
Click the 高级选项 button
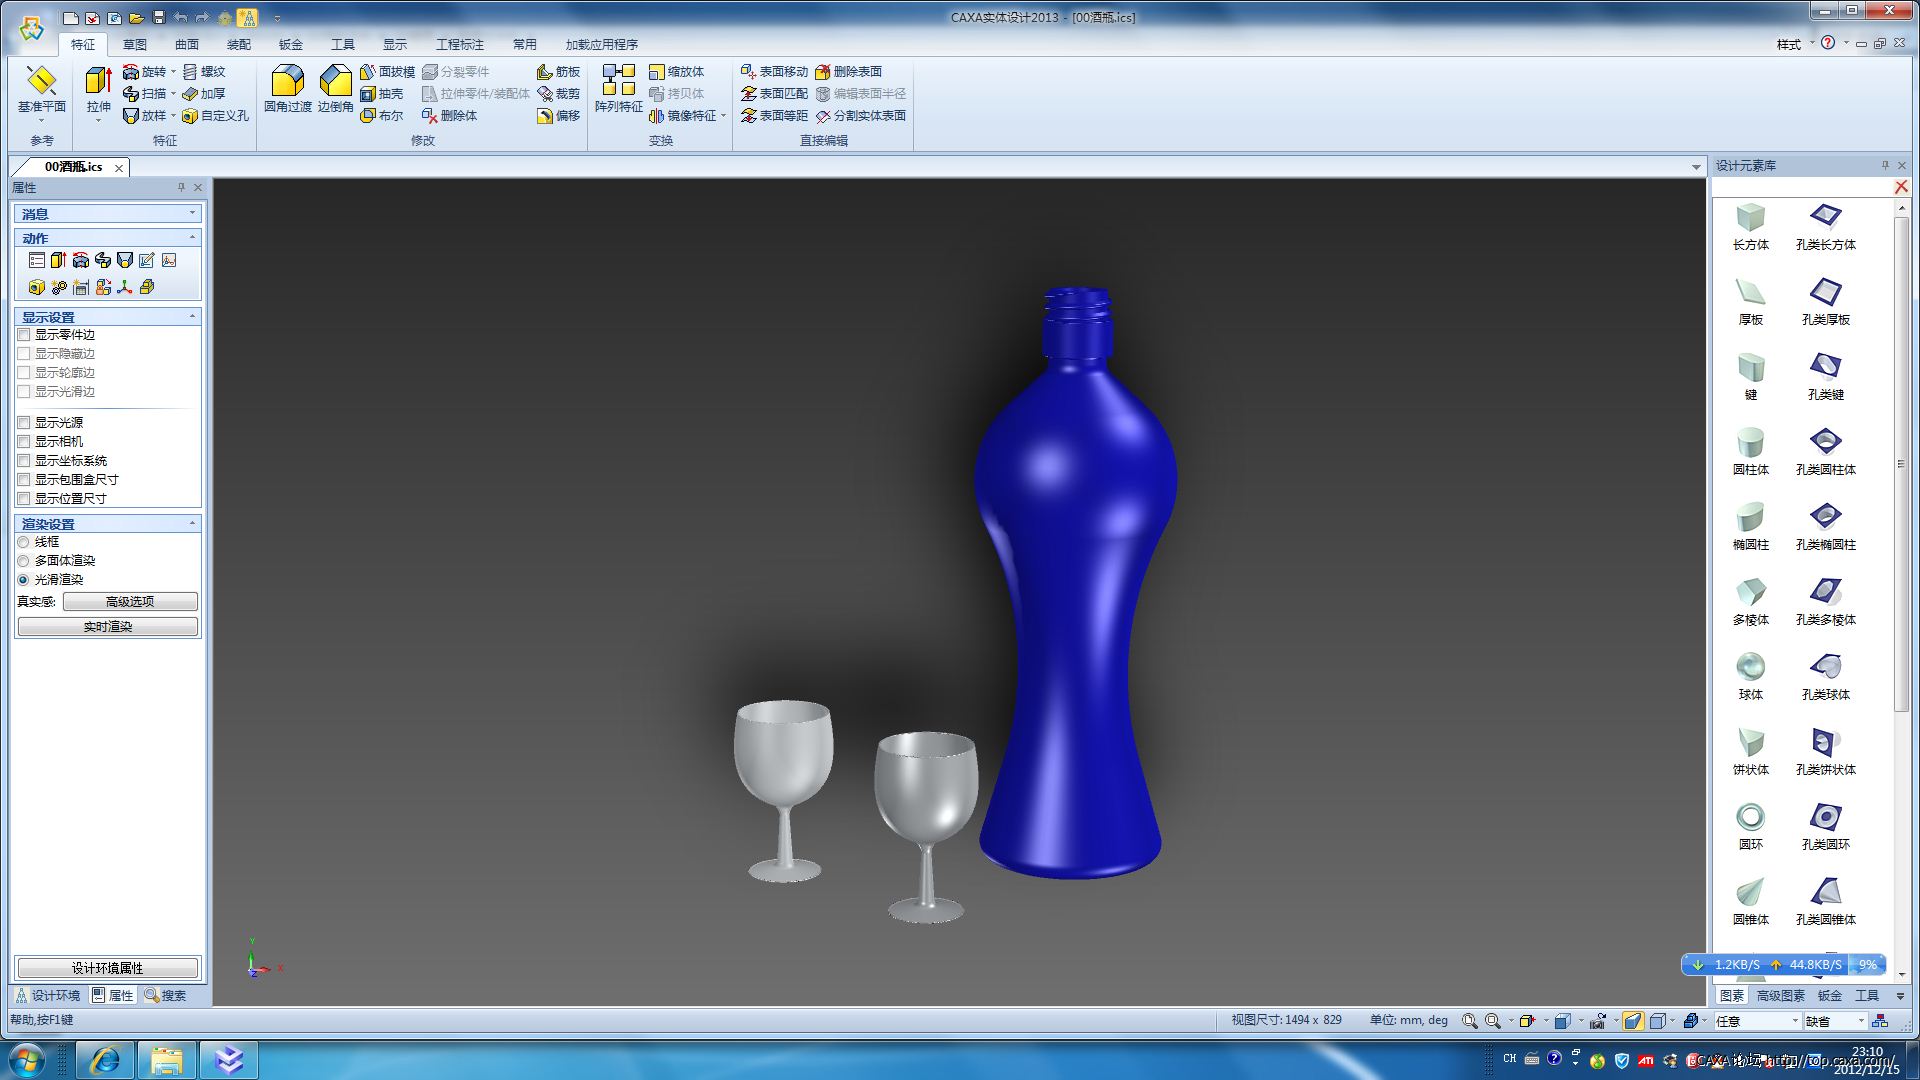130,602
